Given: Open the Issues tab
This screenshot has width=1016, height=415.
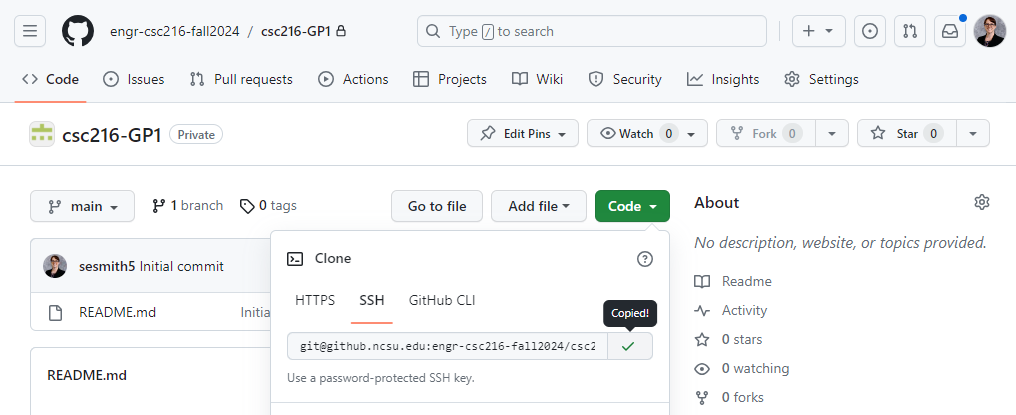Looking at the screenshot, I should point(133,79).
